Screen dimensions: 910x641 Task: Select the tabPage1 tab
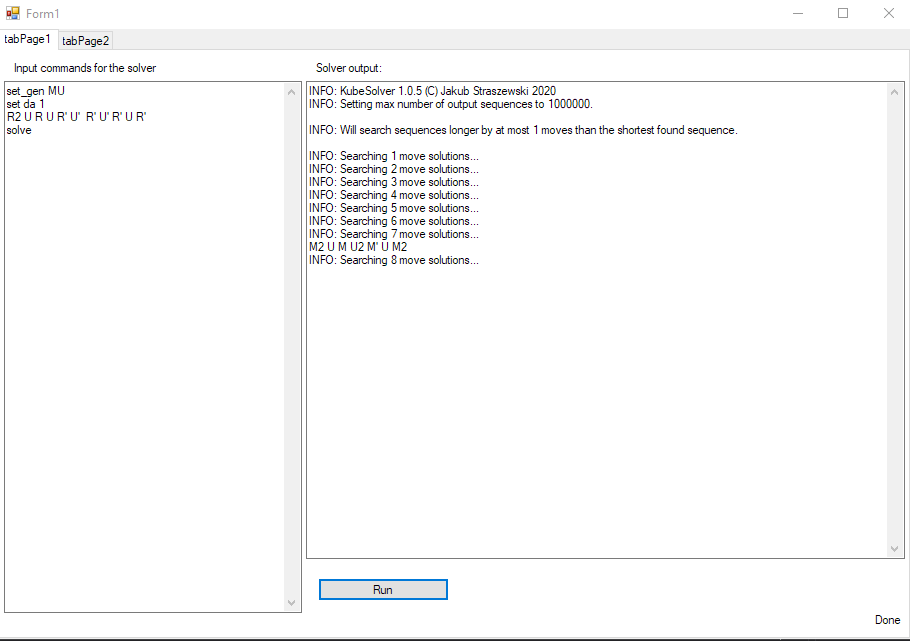28,39
